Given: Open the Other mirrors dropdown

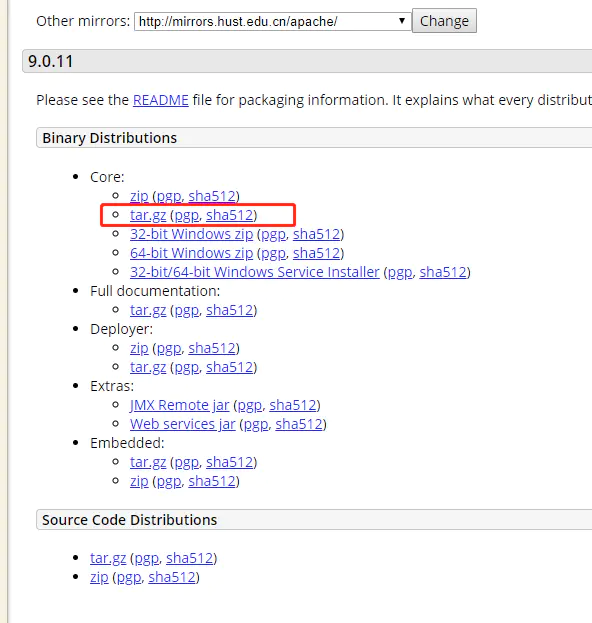Looking at the screenshot, I should pos(273,21).
